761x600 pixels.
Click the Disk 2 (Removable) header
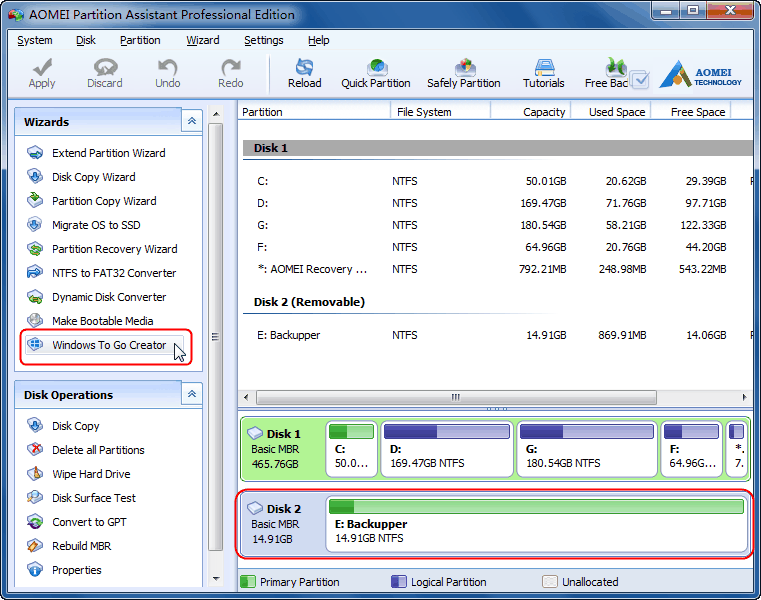[x=309, y=302]
